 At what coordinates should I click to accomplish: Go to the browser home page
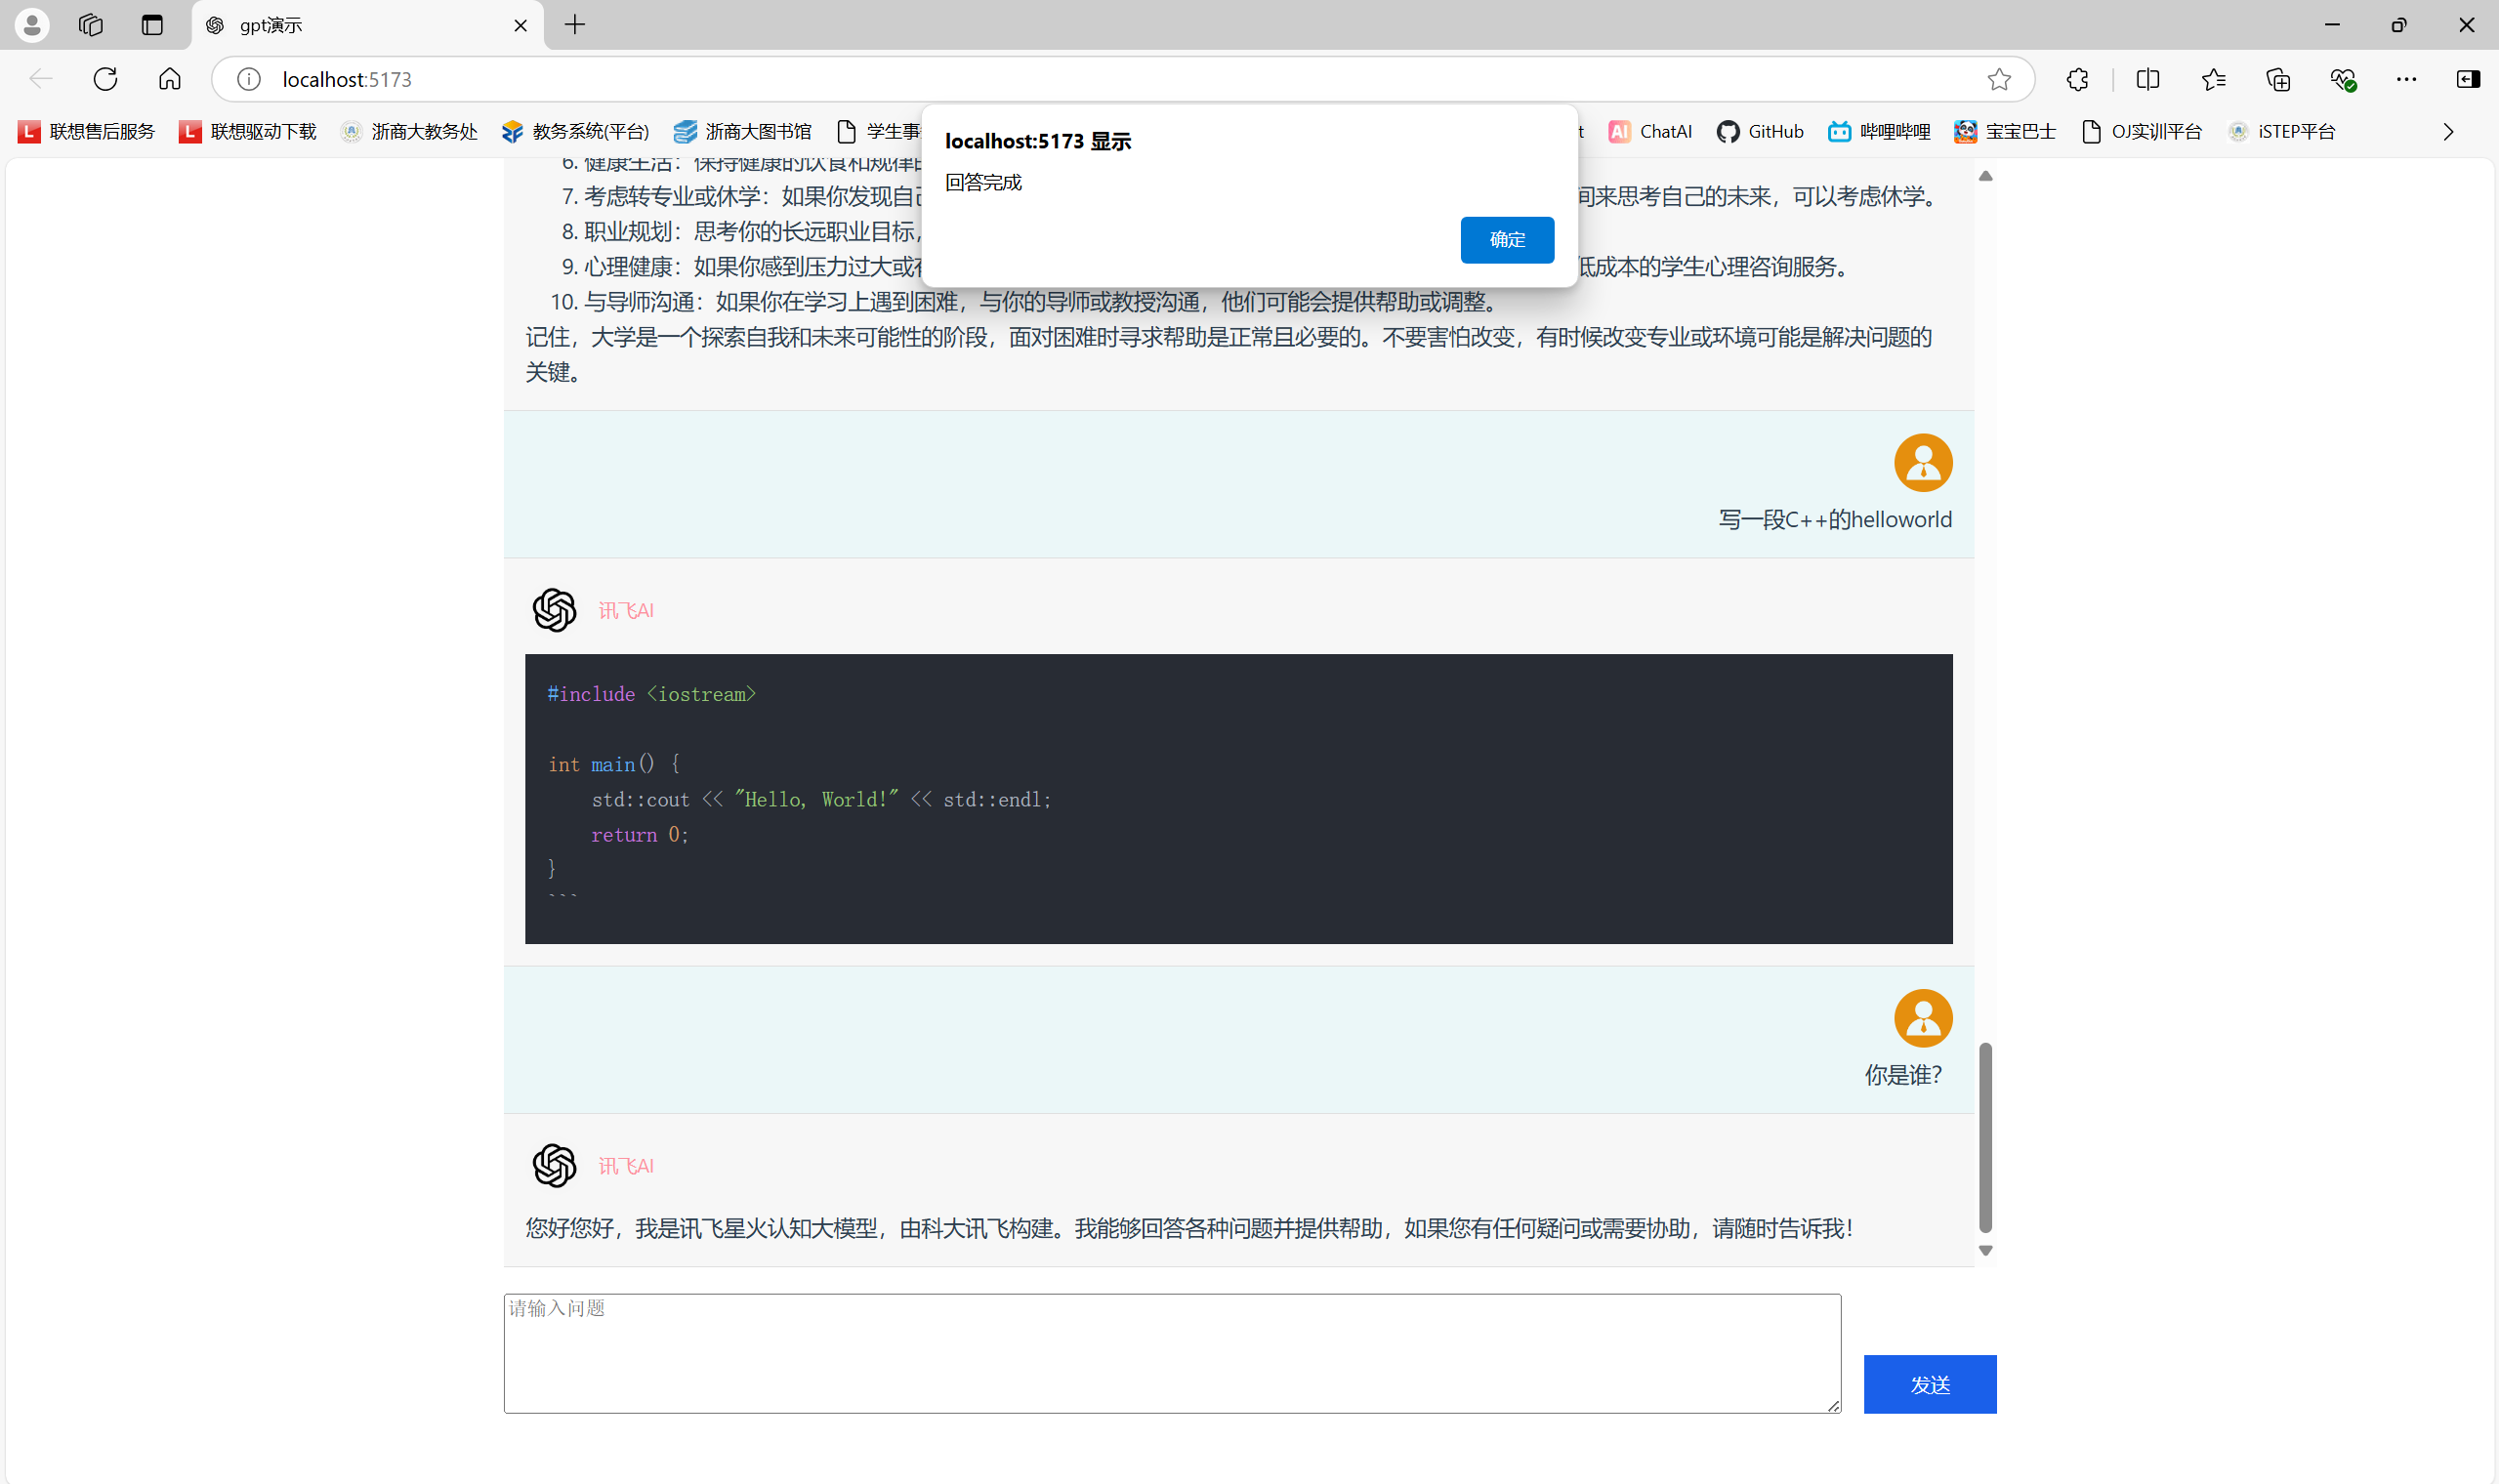[x=170, y=79]
